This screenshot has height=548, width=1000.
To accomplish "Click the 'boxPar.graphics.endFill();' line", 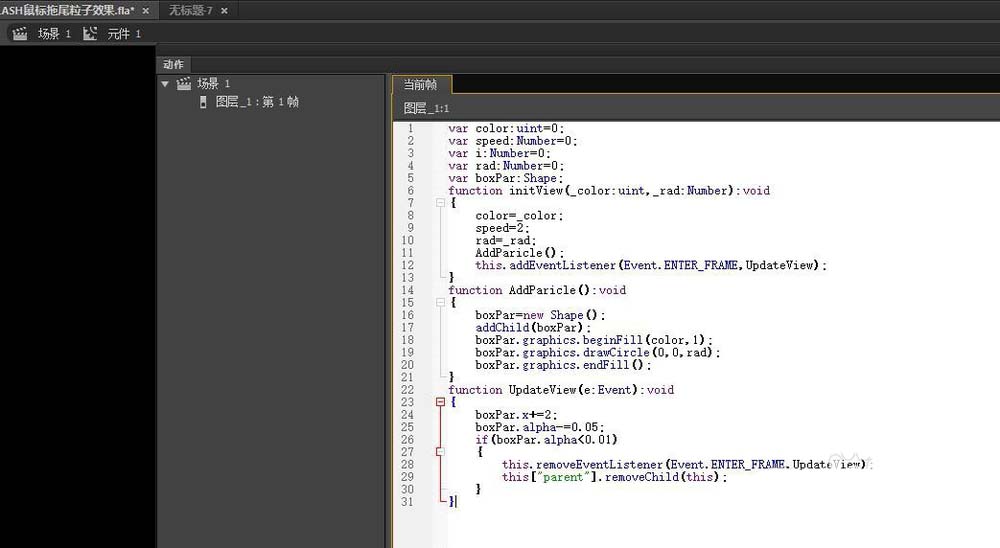I will [x=563, y=365].
